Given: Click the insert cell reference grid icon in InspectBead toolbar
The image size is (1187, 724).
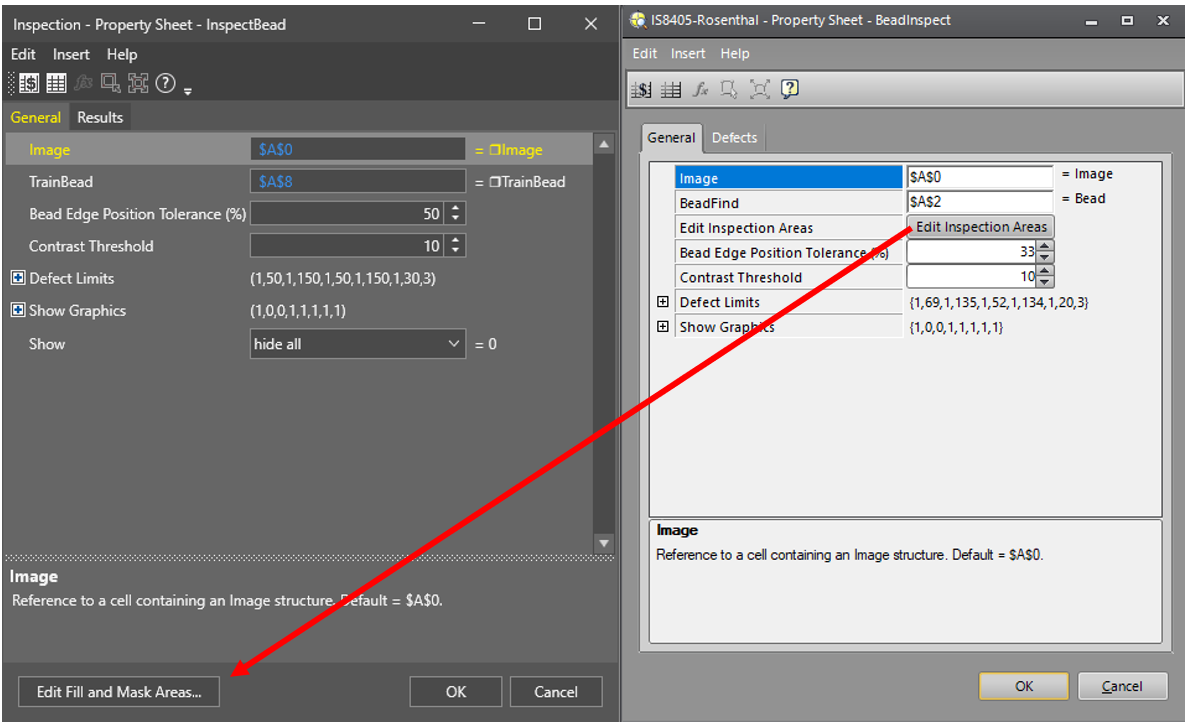Looking at the screenshot, I should point(56,85).
